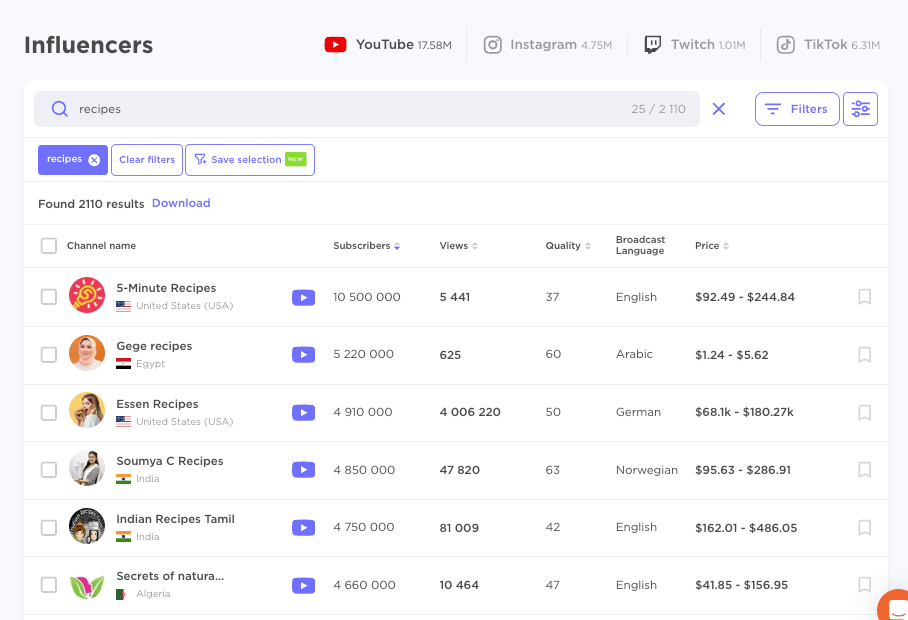This screenshot has width=908, height=620.
Task: Bookmark the Essen Recipes channel
Action: point(865,412)
